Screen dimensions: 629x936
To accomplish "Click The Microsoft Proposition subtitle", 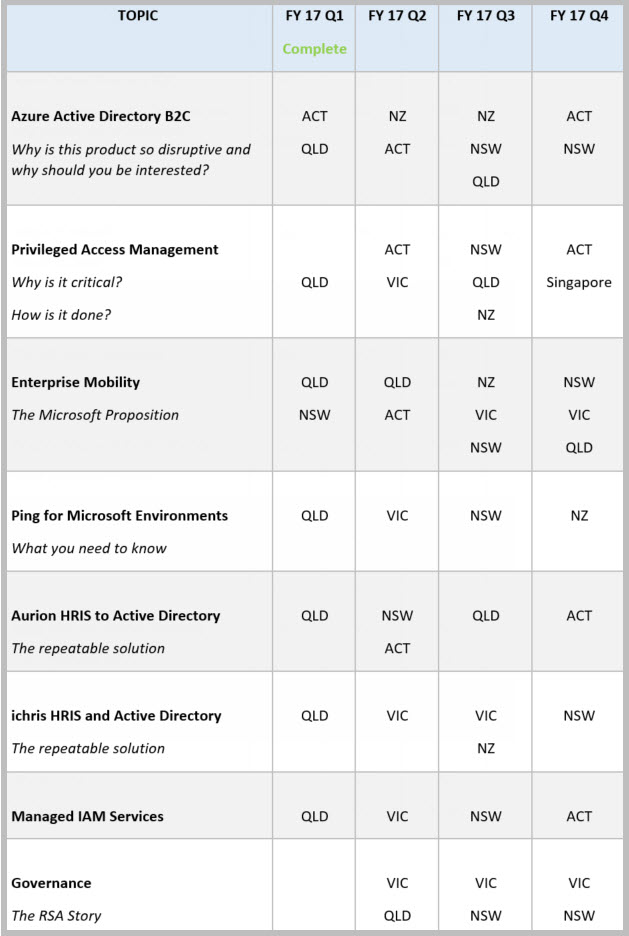I will (x=95, y=415).
